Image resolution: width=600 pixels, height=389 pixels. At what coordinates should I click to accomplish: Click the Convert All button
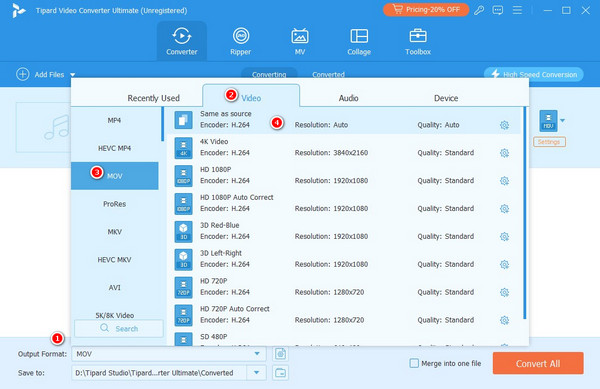coord(538,363)
